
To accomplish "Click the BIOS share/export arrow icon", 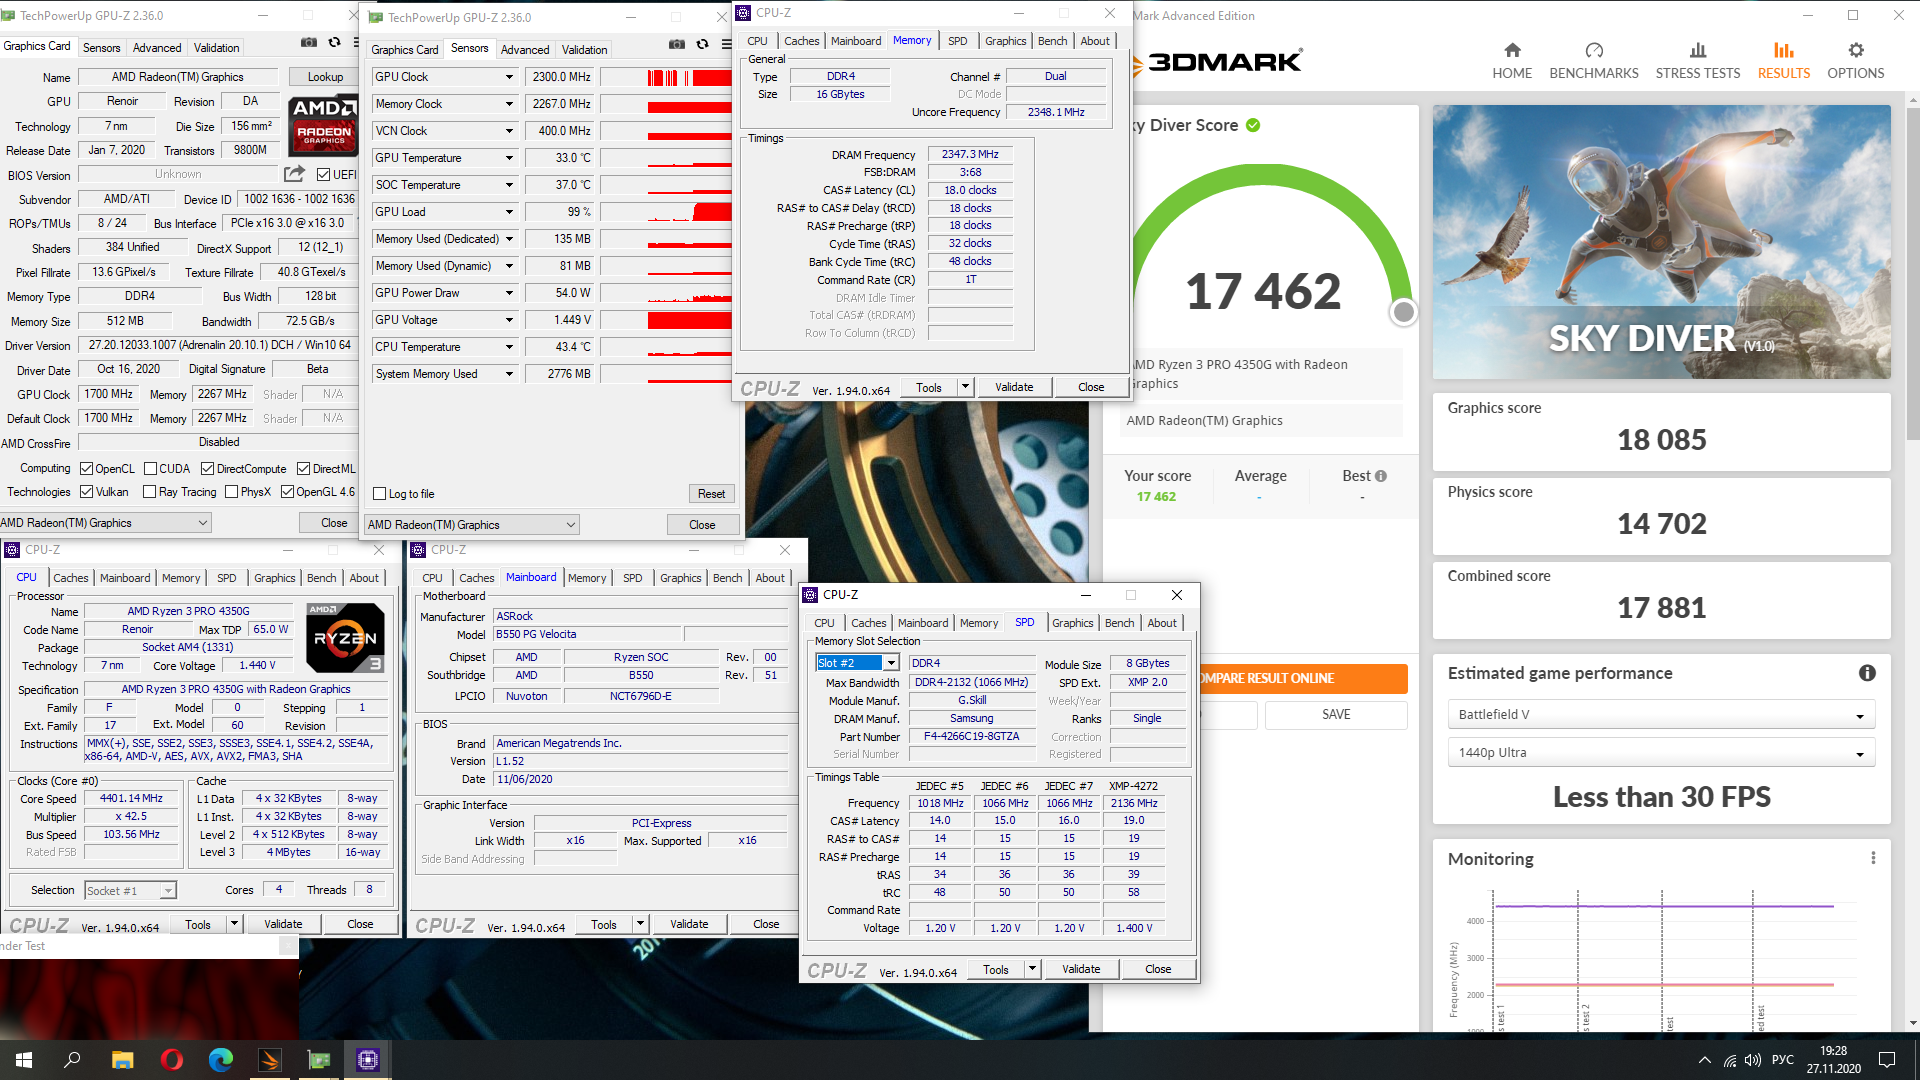I will point(295,174).
